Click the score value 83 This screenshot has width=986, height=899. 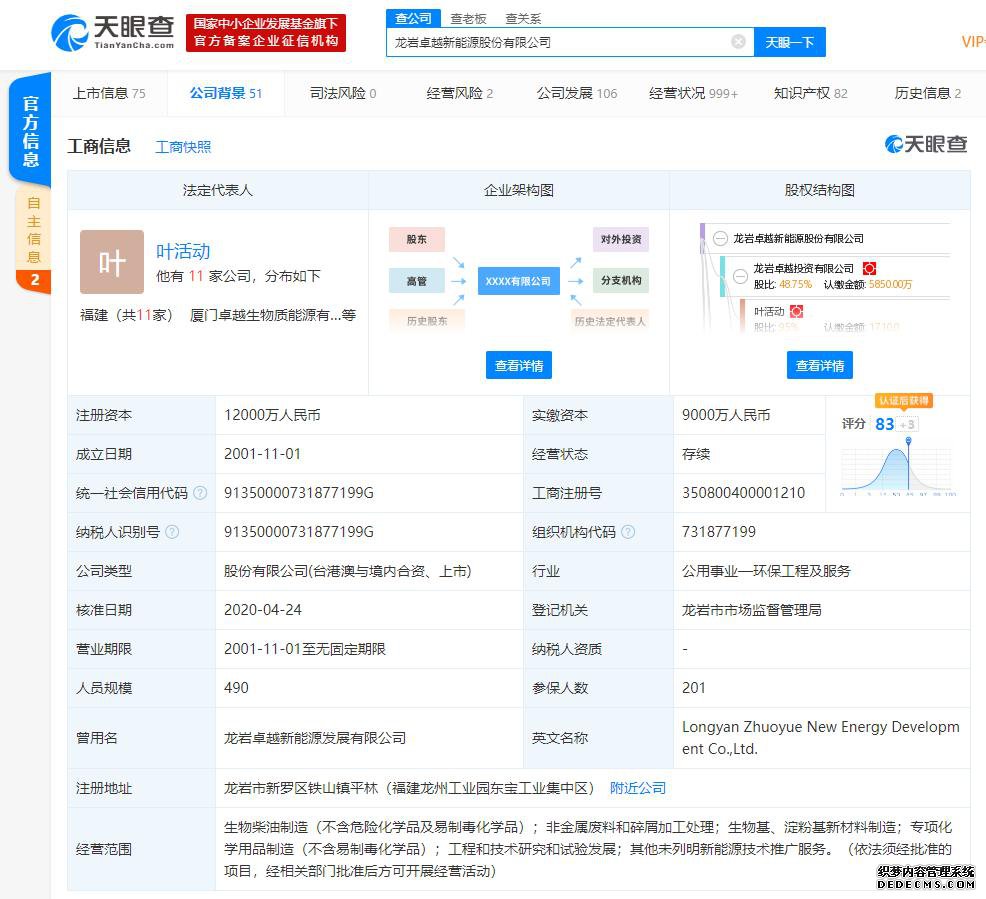(884, 424)
